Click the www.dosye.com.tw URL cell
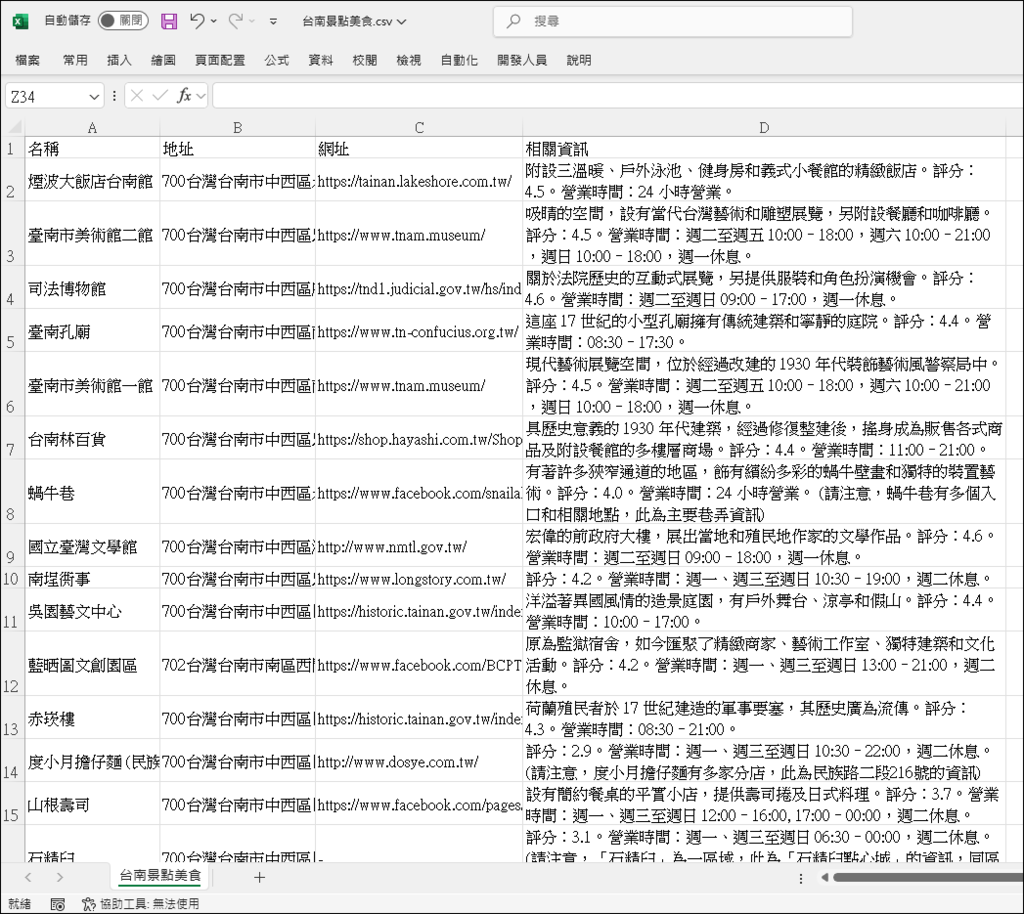Screen dimensions: 1024x914 tap(419, 761)
